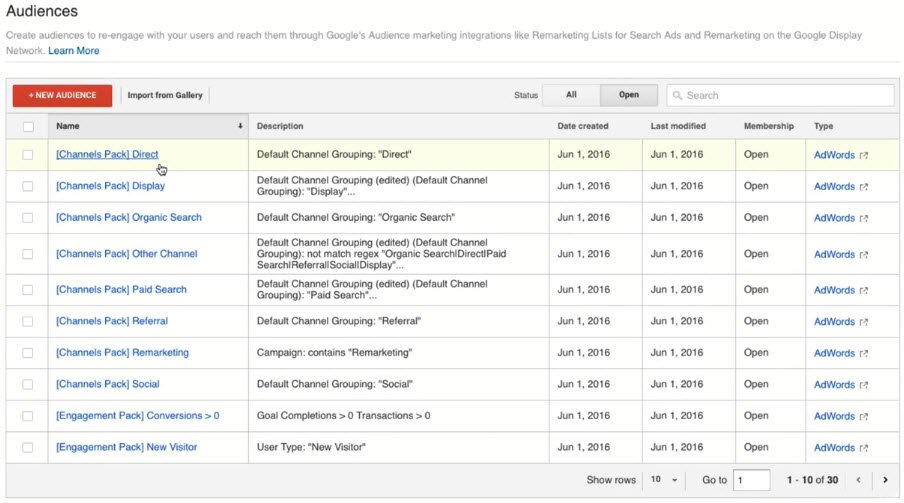Click the New Audience button
The image size is (904, 503).
(x=62, y=95)
